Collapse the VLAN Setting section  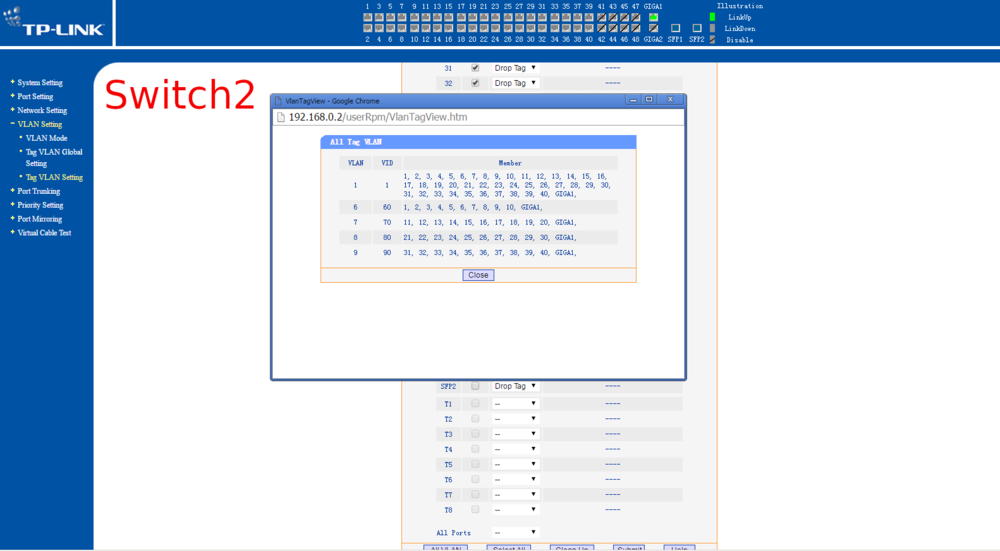point(40,125)
